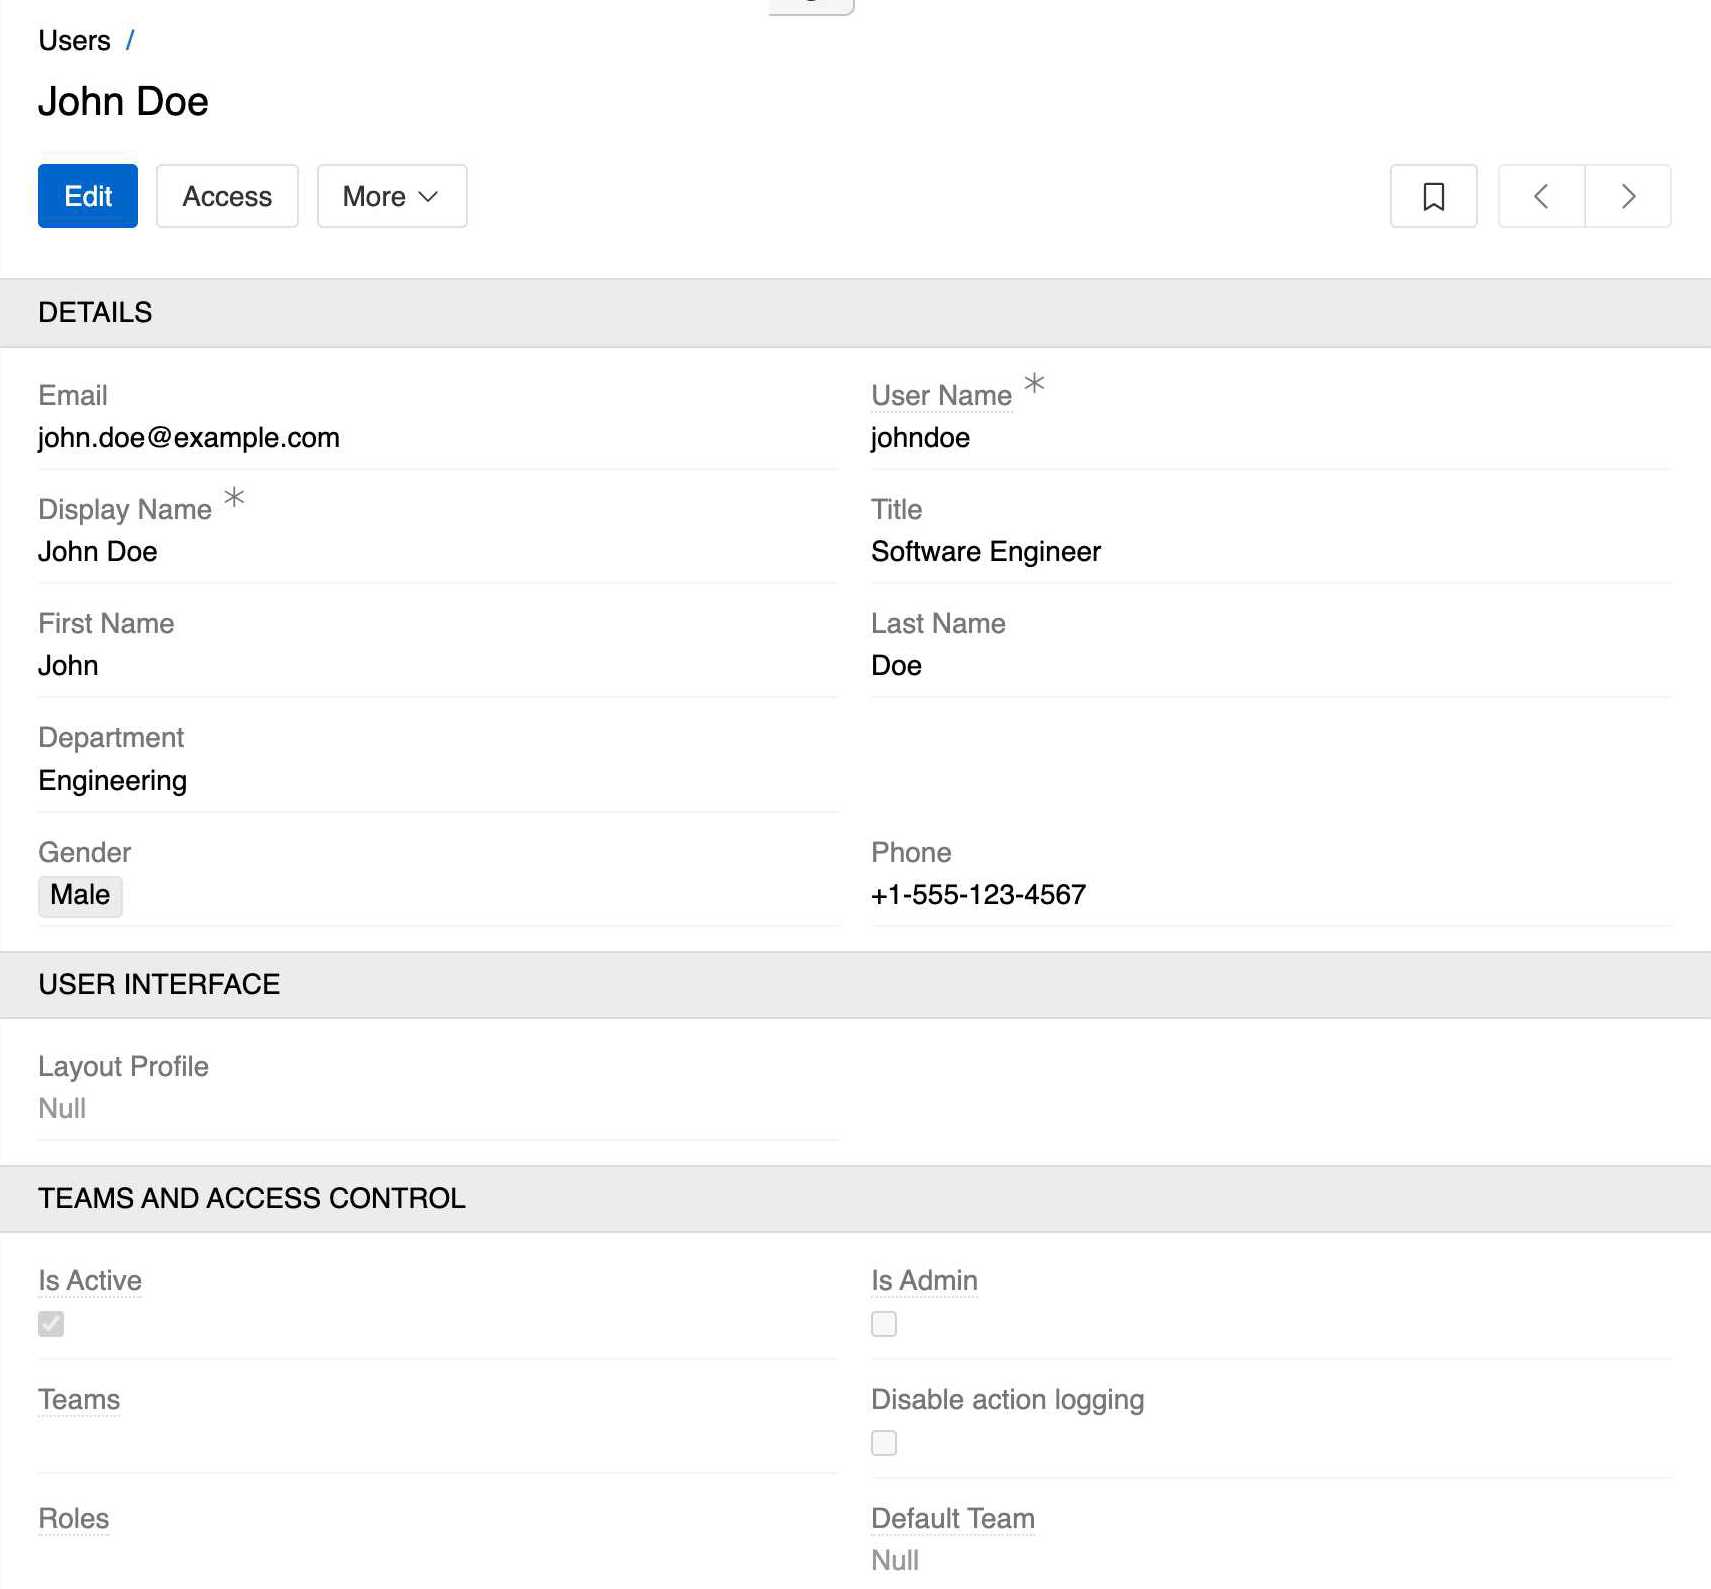
Task: Click the Department field label
Action: tap(111, 738)
